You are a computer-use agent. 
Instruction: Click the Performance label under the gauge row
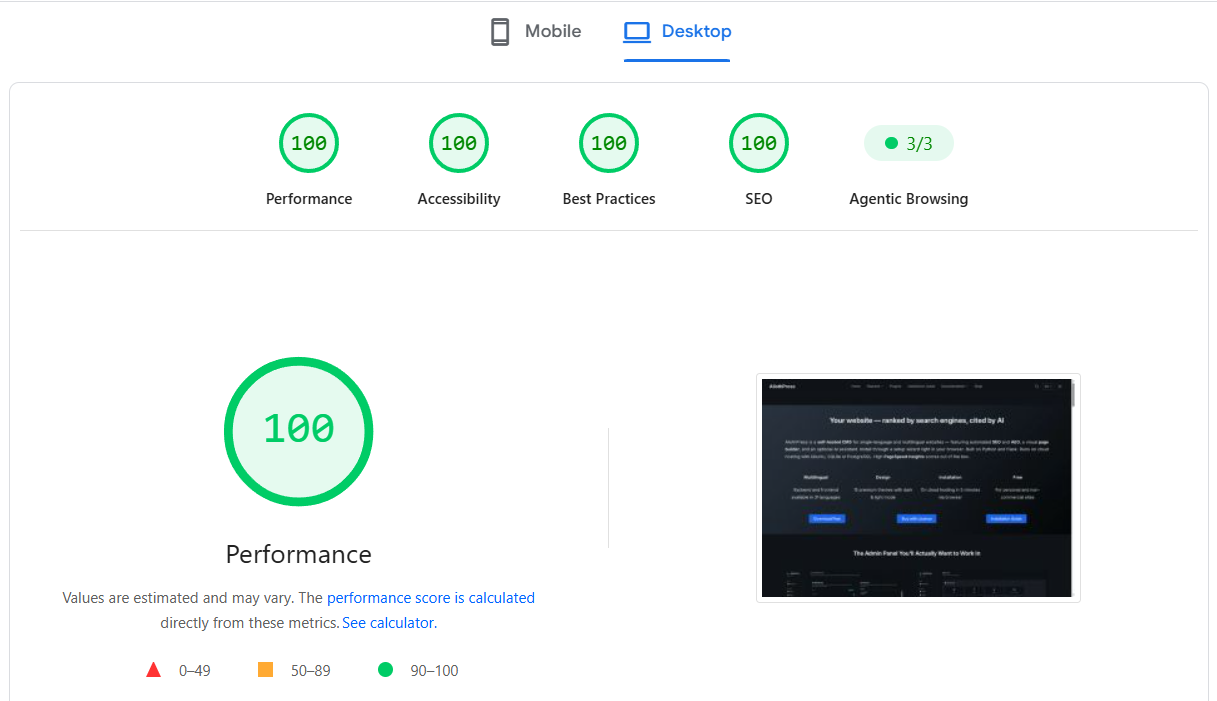click(x=309, y=199)
